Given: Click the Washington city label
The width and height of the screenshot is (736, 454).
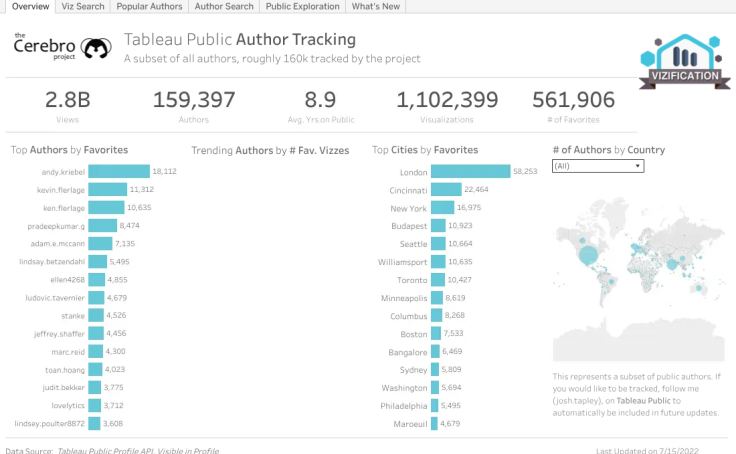Looking at the screenshot, I should click(404, 388).
